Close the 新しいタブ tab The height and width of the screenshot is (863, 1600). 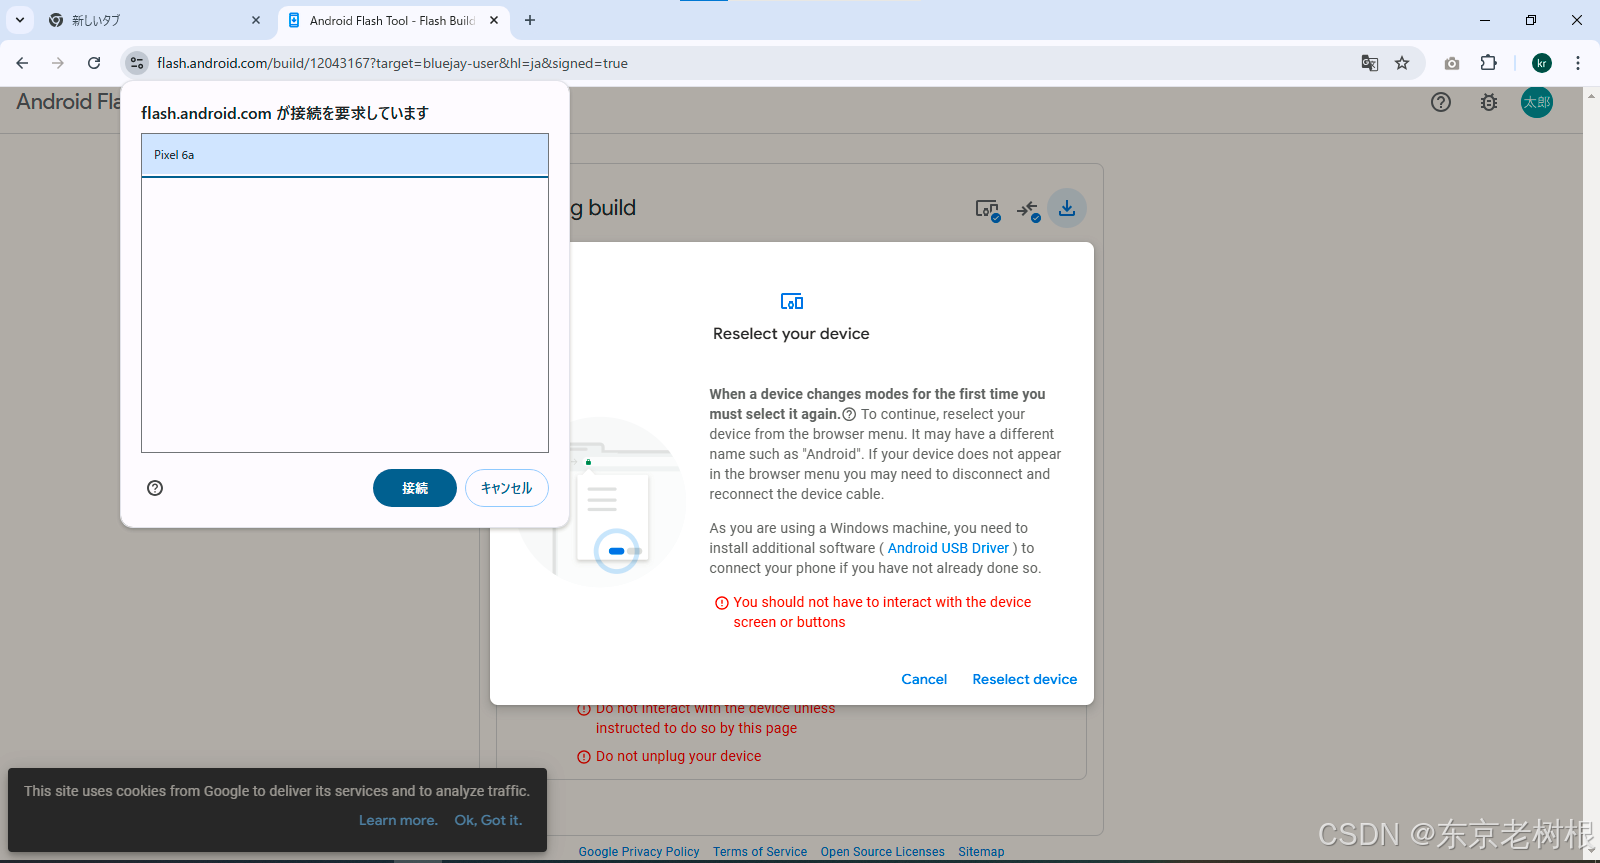tap(256, 20)
